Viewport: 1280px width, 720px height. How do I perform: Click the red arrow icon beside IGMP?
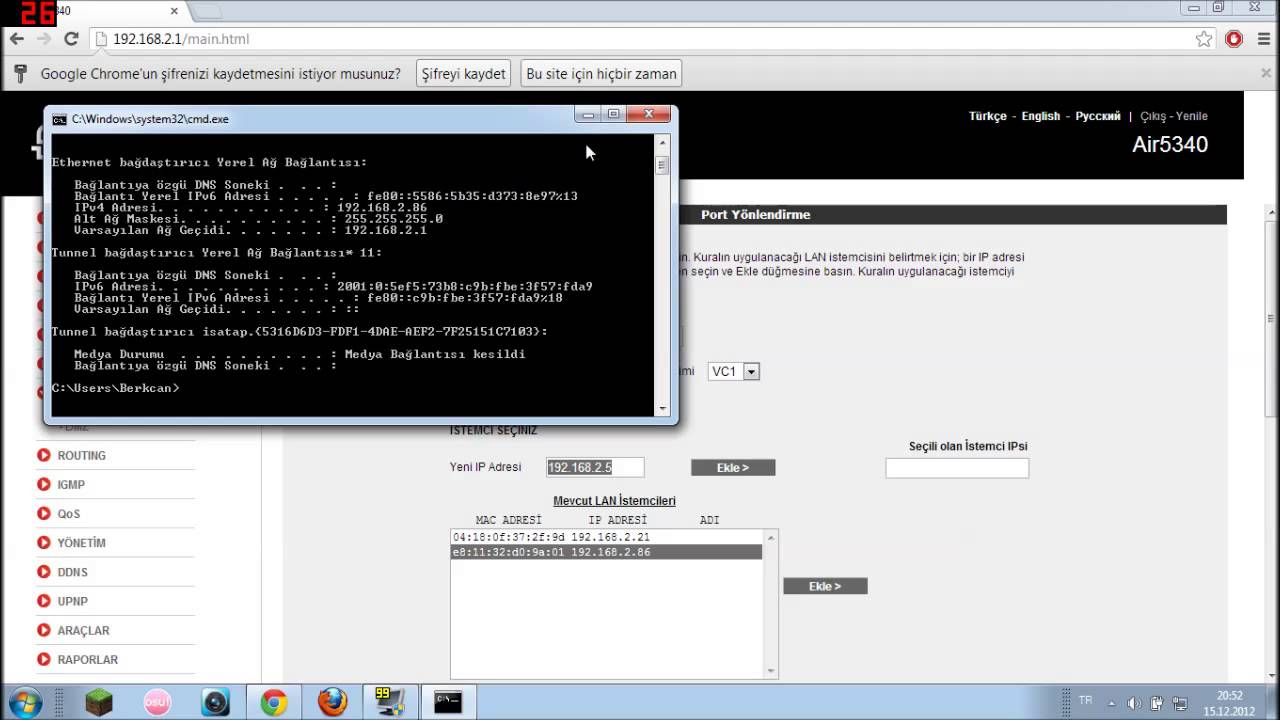tap(44, 484)
